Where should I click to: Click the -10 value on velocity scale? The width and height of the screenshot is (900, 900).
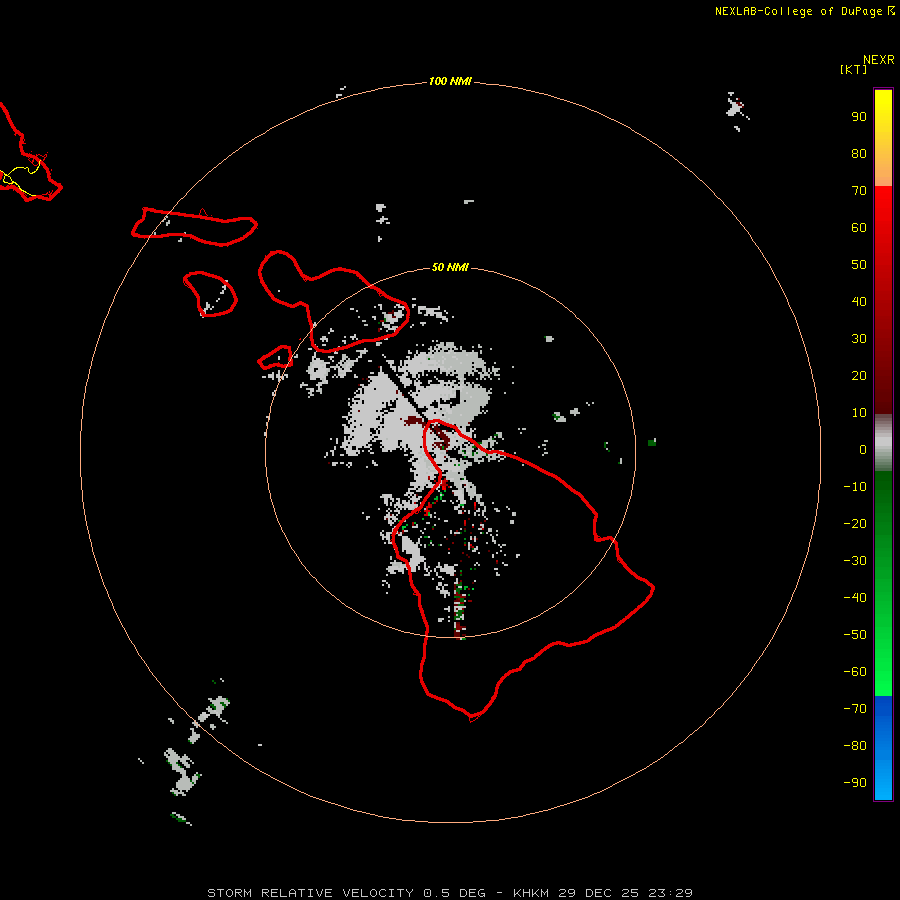[855, 487]
